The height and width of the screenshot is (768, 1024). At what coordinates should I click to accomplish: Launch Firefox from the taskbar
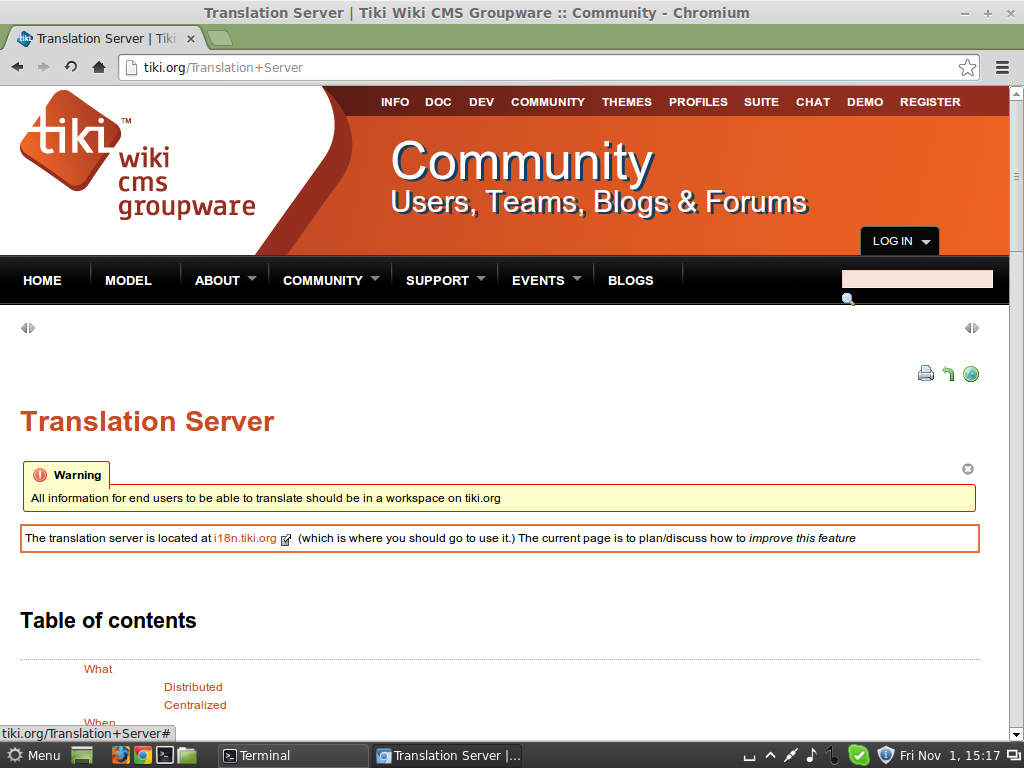(x=120, y=756)
